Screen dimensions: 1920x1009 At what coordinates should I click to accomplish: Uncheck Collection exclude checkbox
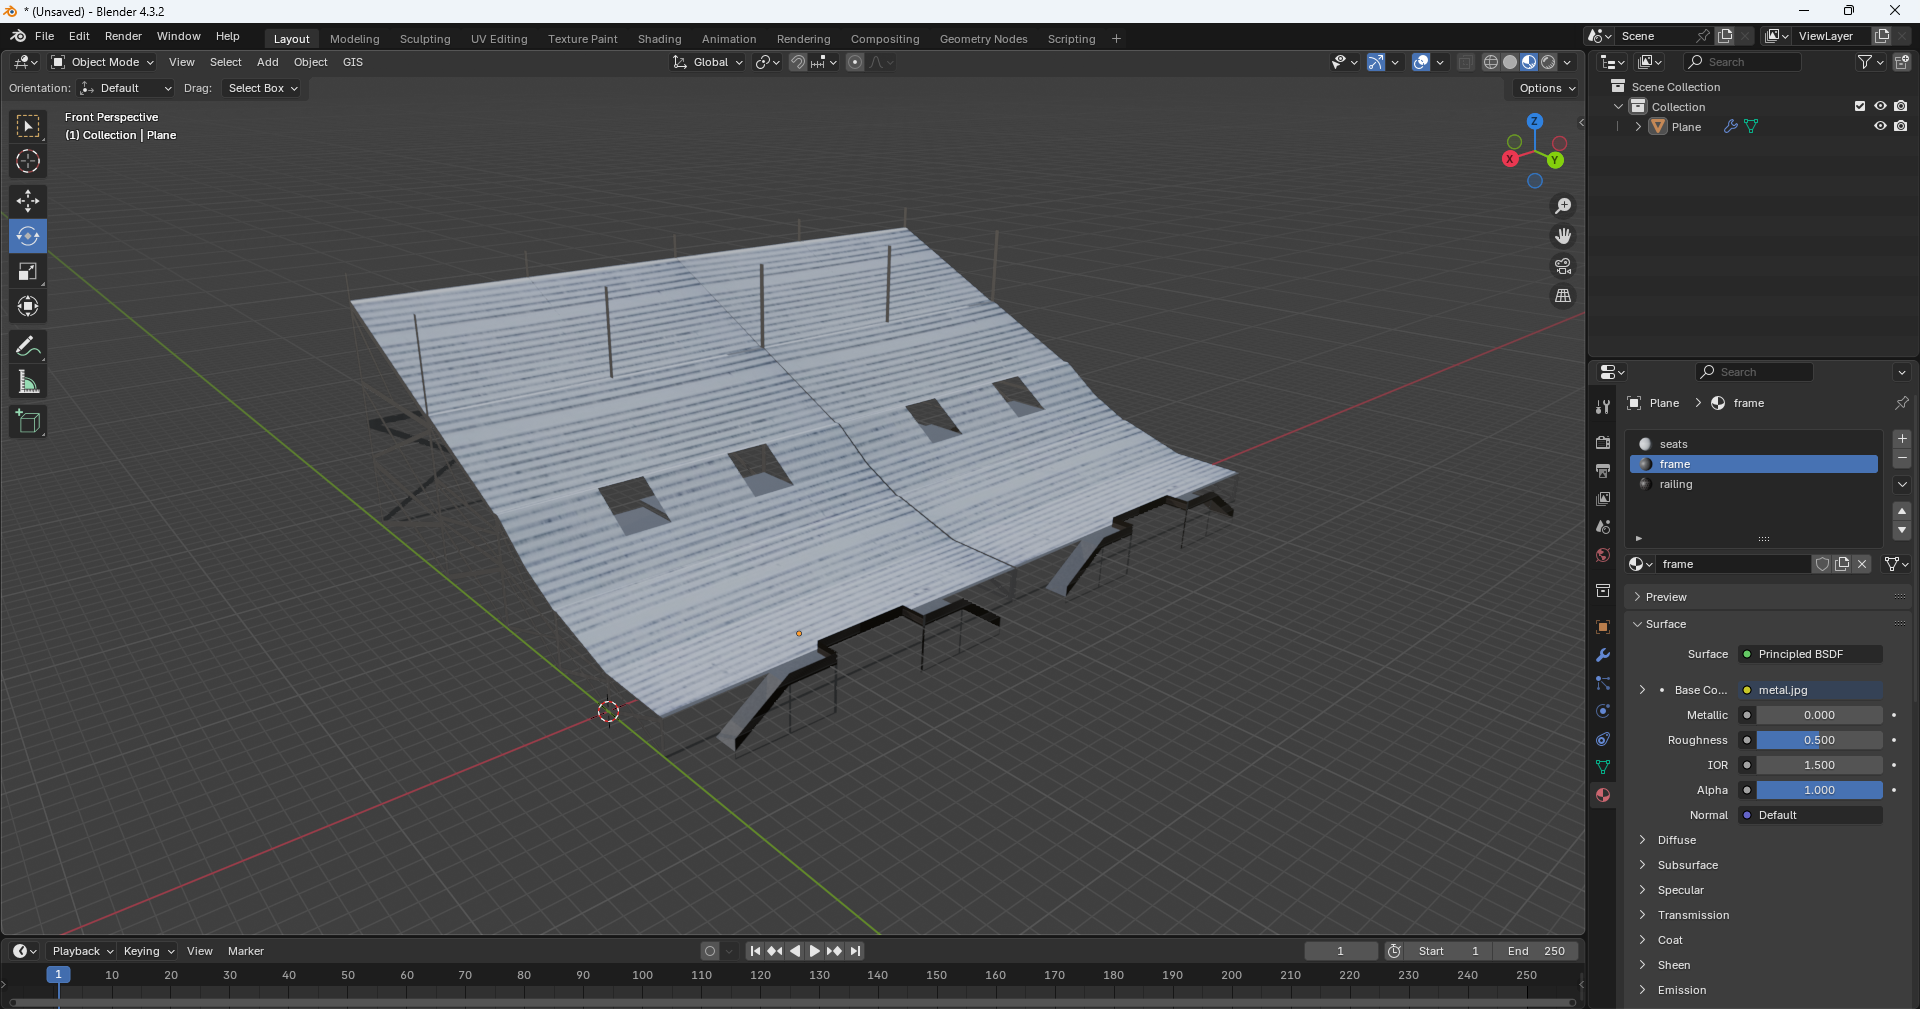tap(1860, 106)
